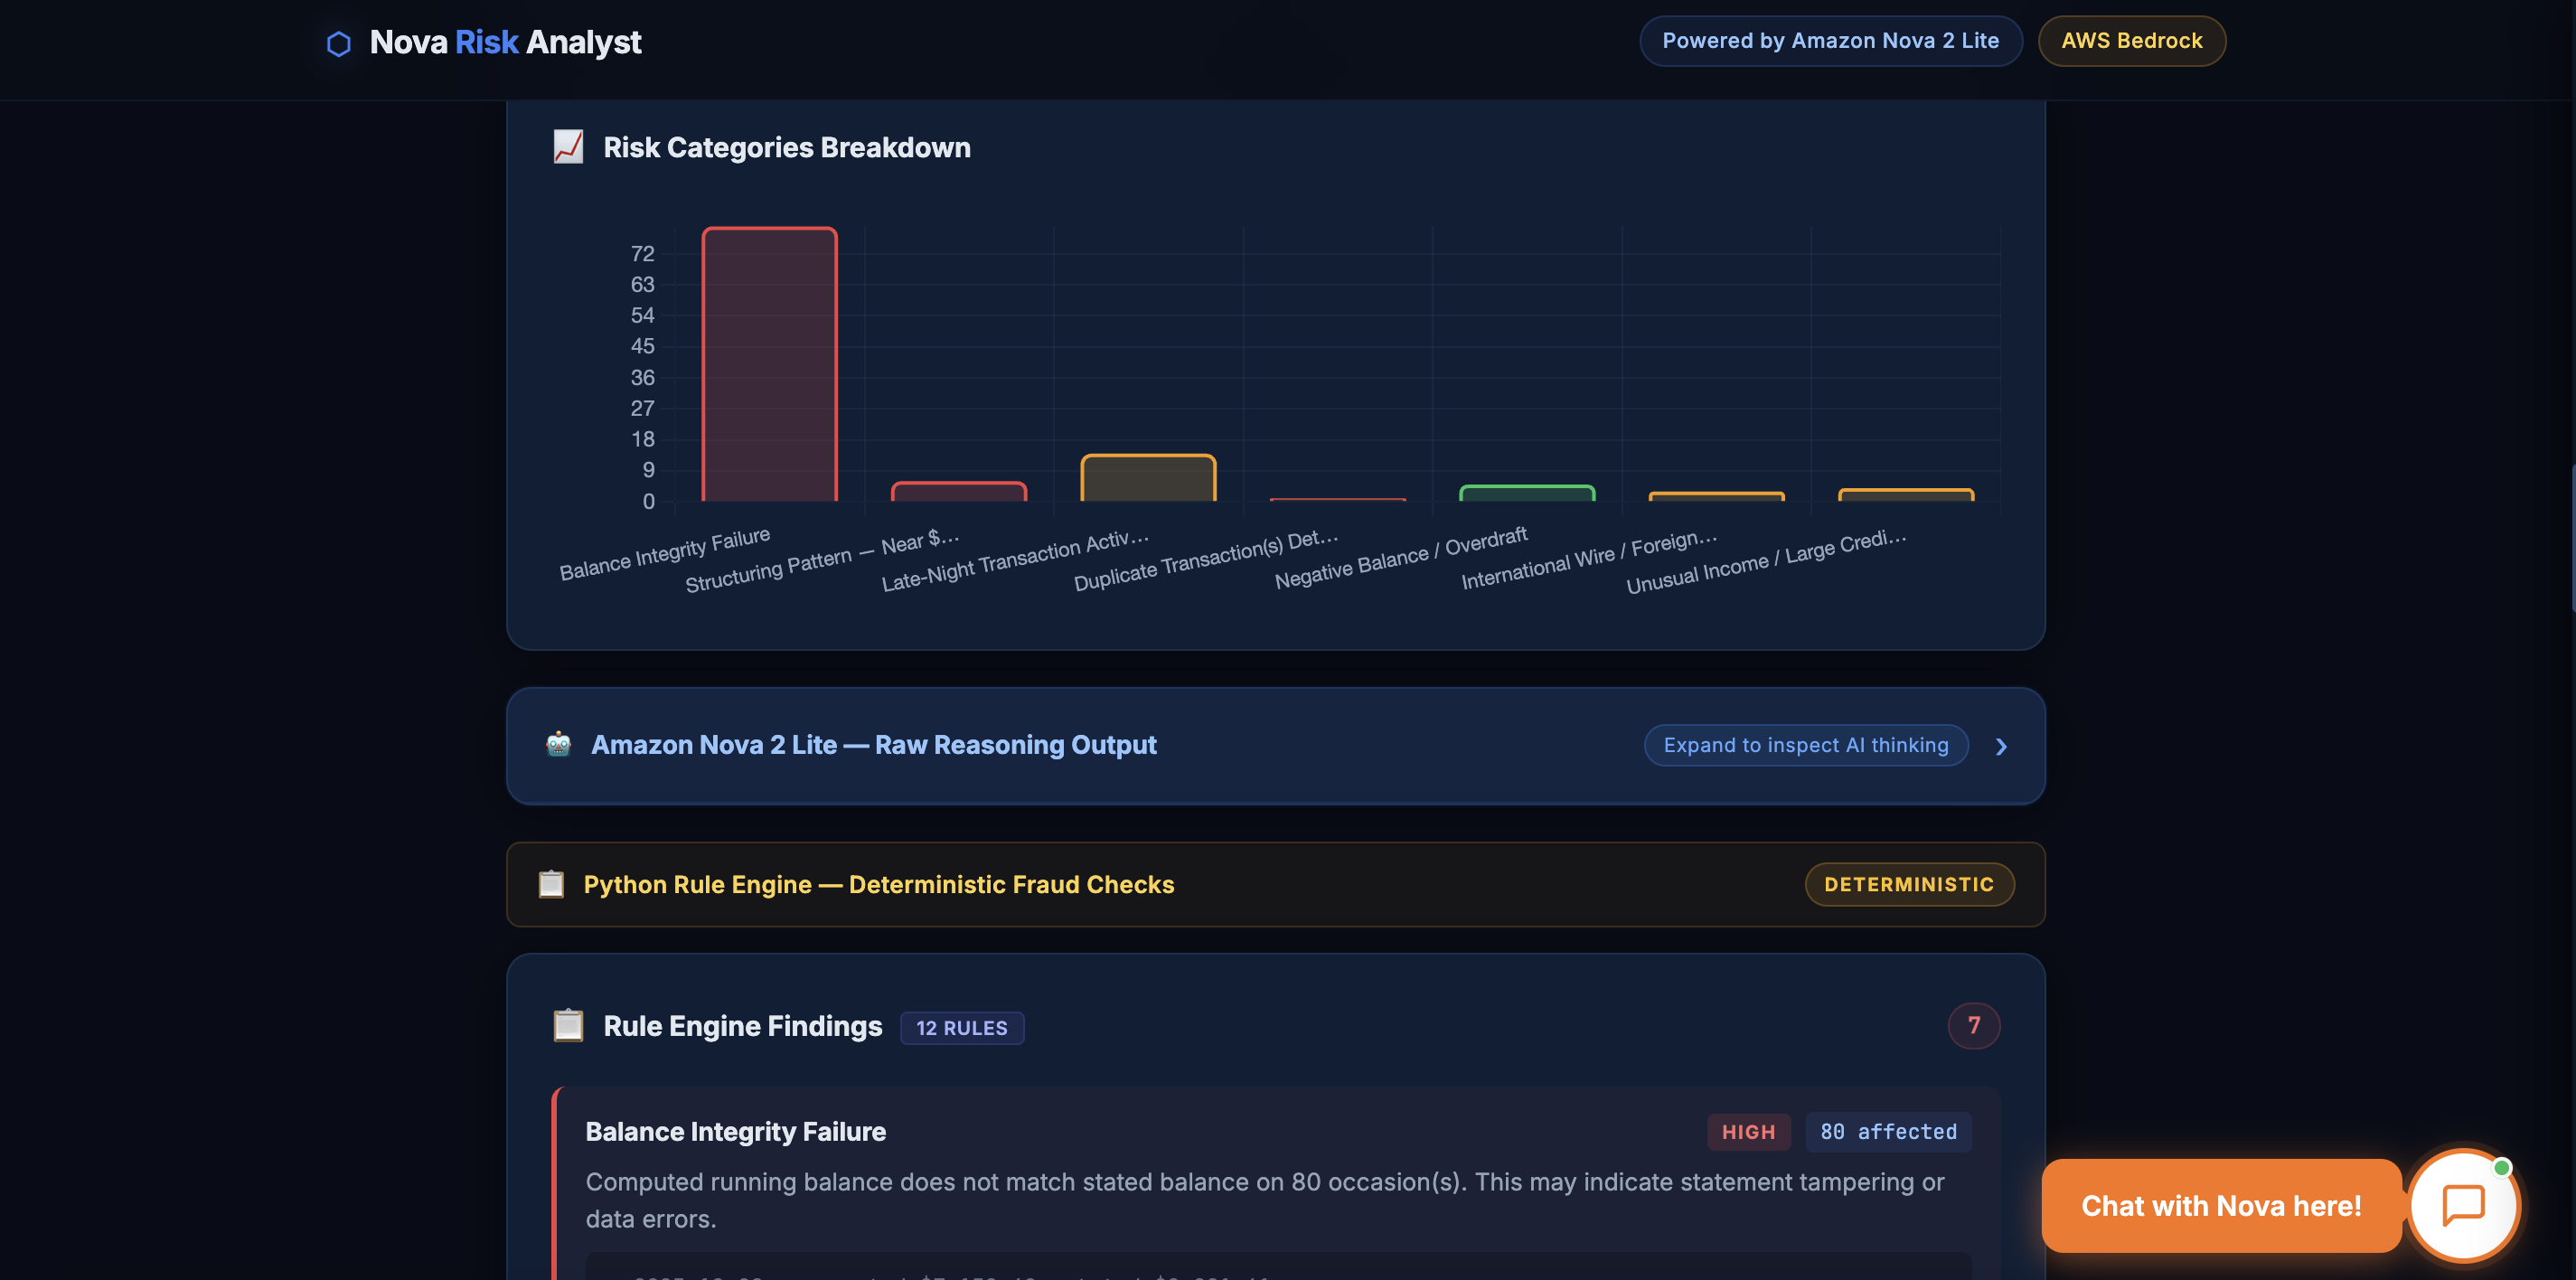2576x1280 pixels.
Task: Click the chart icon beside Risk Categories Breakdown
Action: [568, 147]
